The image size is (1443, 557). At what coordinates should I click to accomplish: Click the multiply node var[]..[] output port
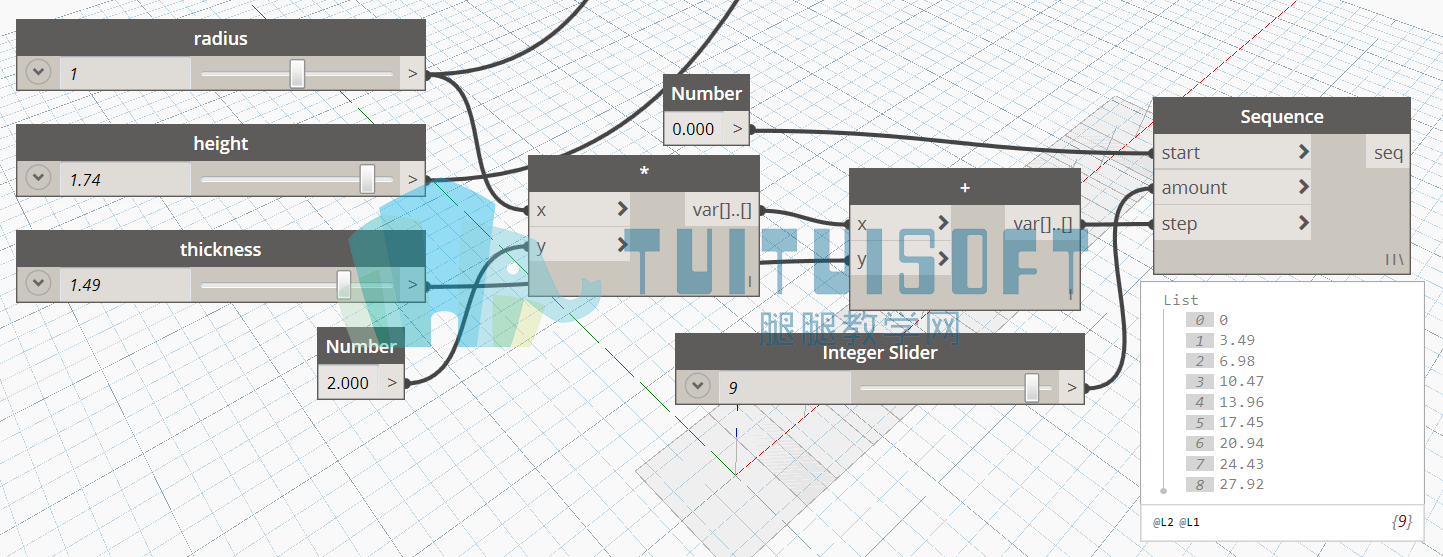721,210
